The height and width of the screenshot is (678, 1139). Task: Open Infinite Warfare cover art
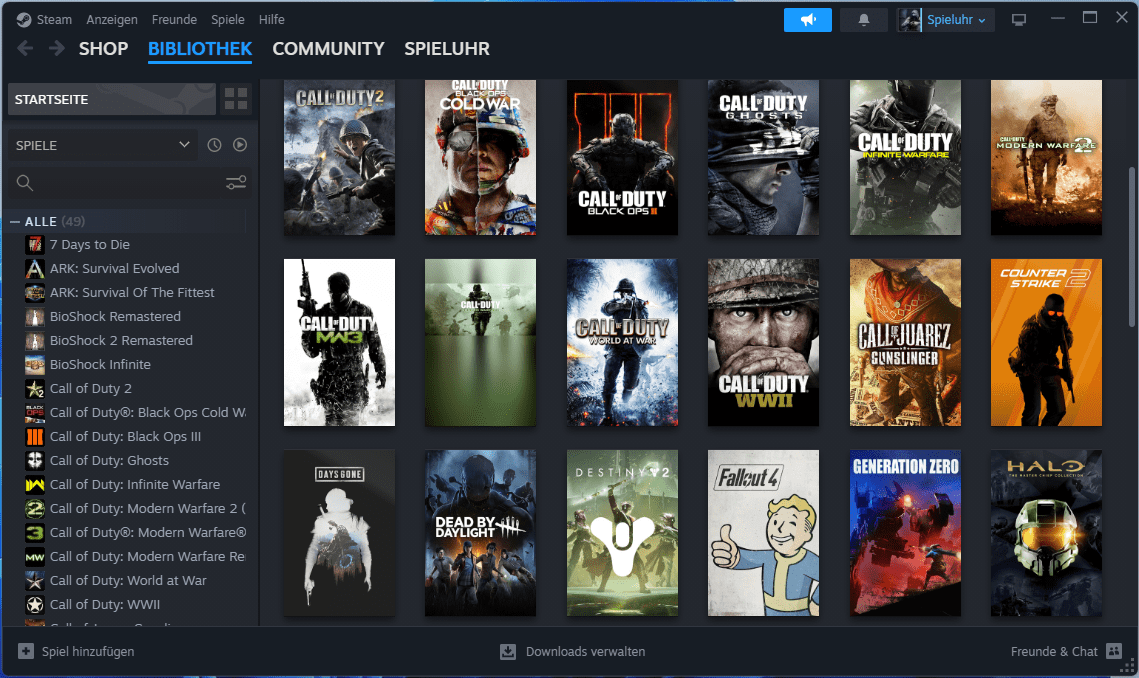(905, 157)
